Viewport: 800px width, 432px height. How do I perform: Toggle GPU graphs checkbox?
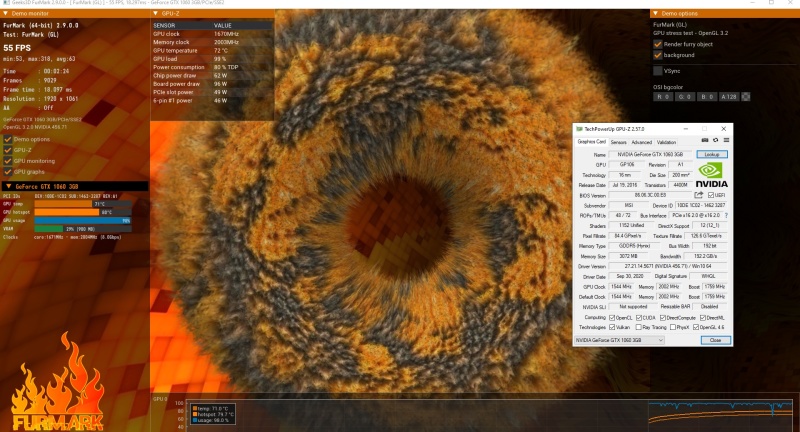click(8, 172)
